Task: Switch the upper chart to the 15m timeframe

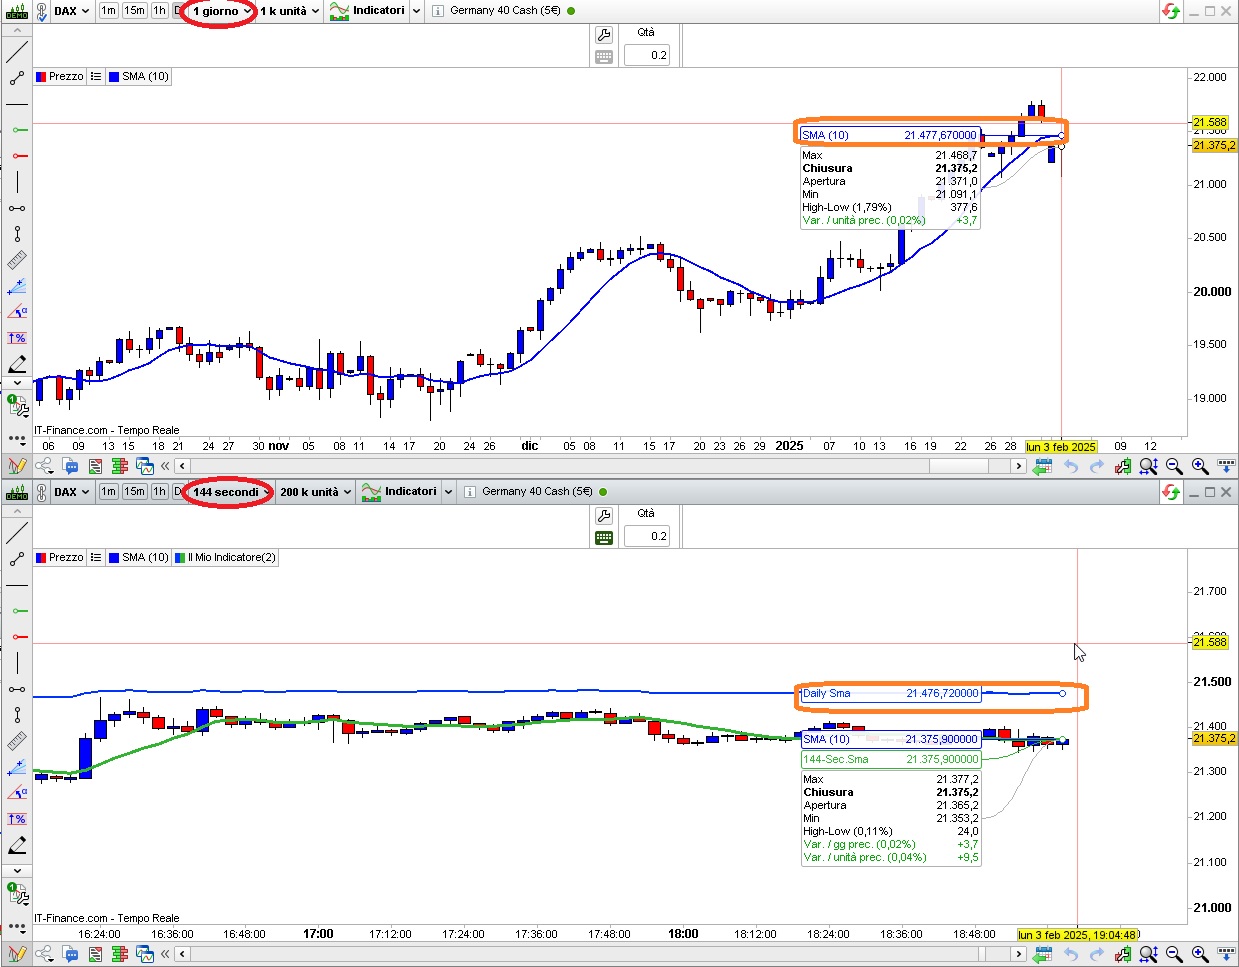Action: pyautogui.click(x=134, y=11)
